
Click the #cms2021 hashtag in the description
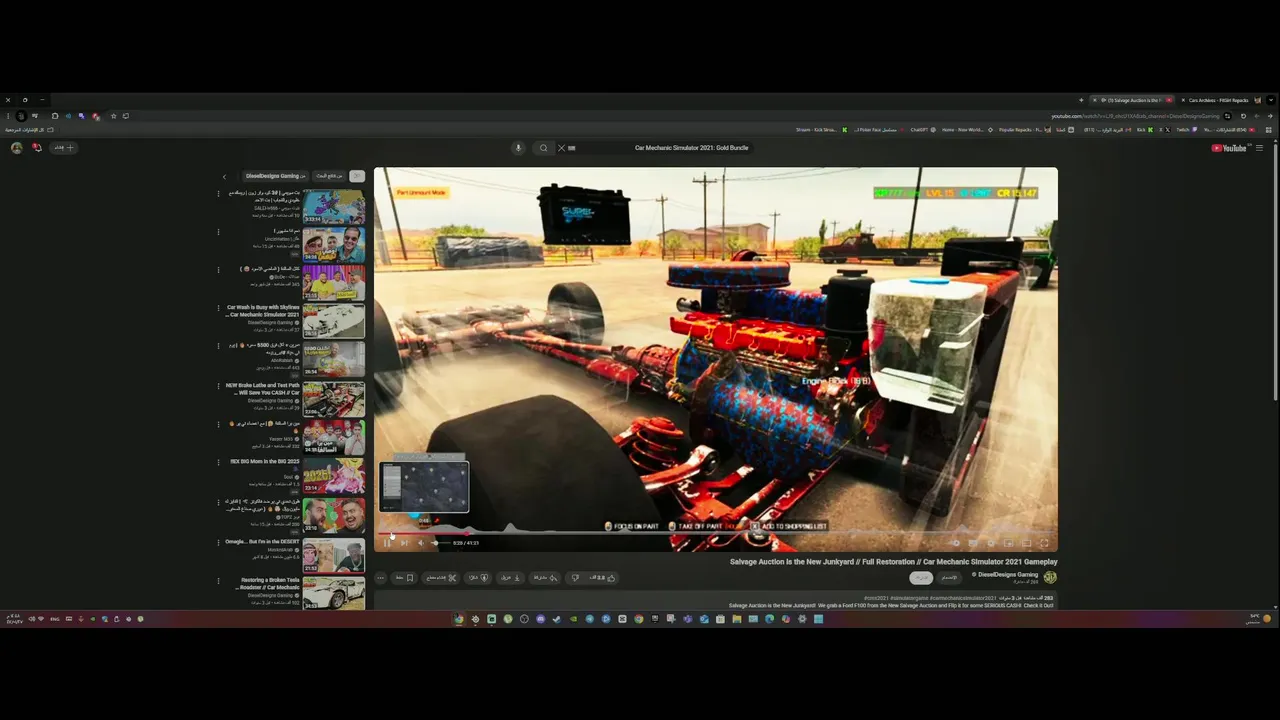tap(876, 598)
